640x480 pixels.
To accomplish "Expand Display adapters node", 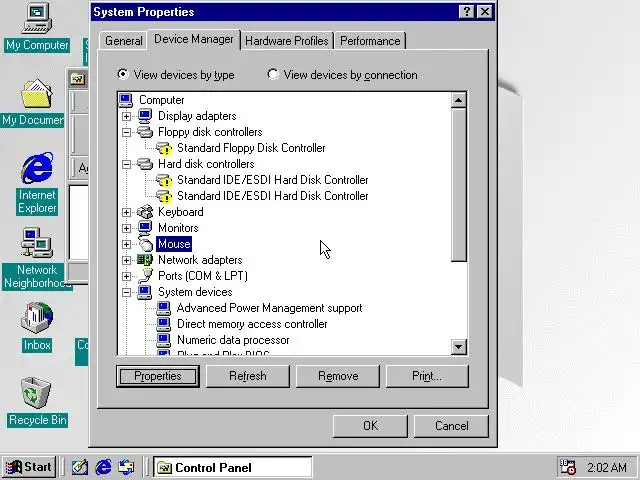I will pos(126,116).
